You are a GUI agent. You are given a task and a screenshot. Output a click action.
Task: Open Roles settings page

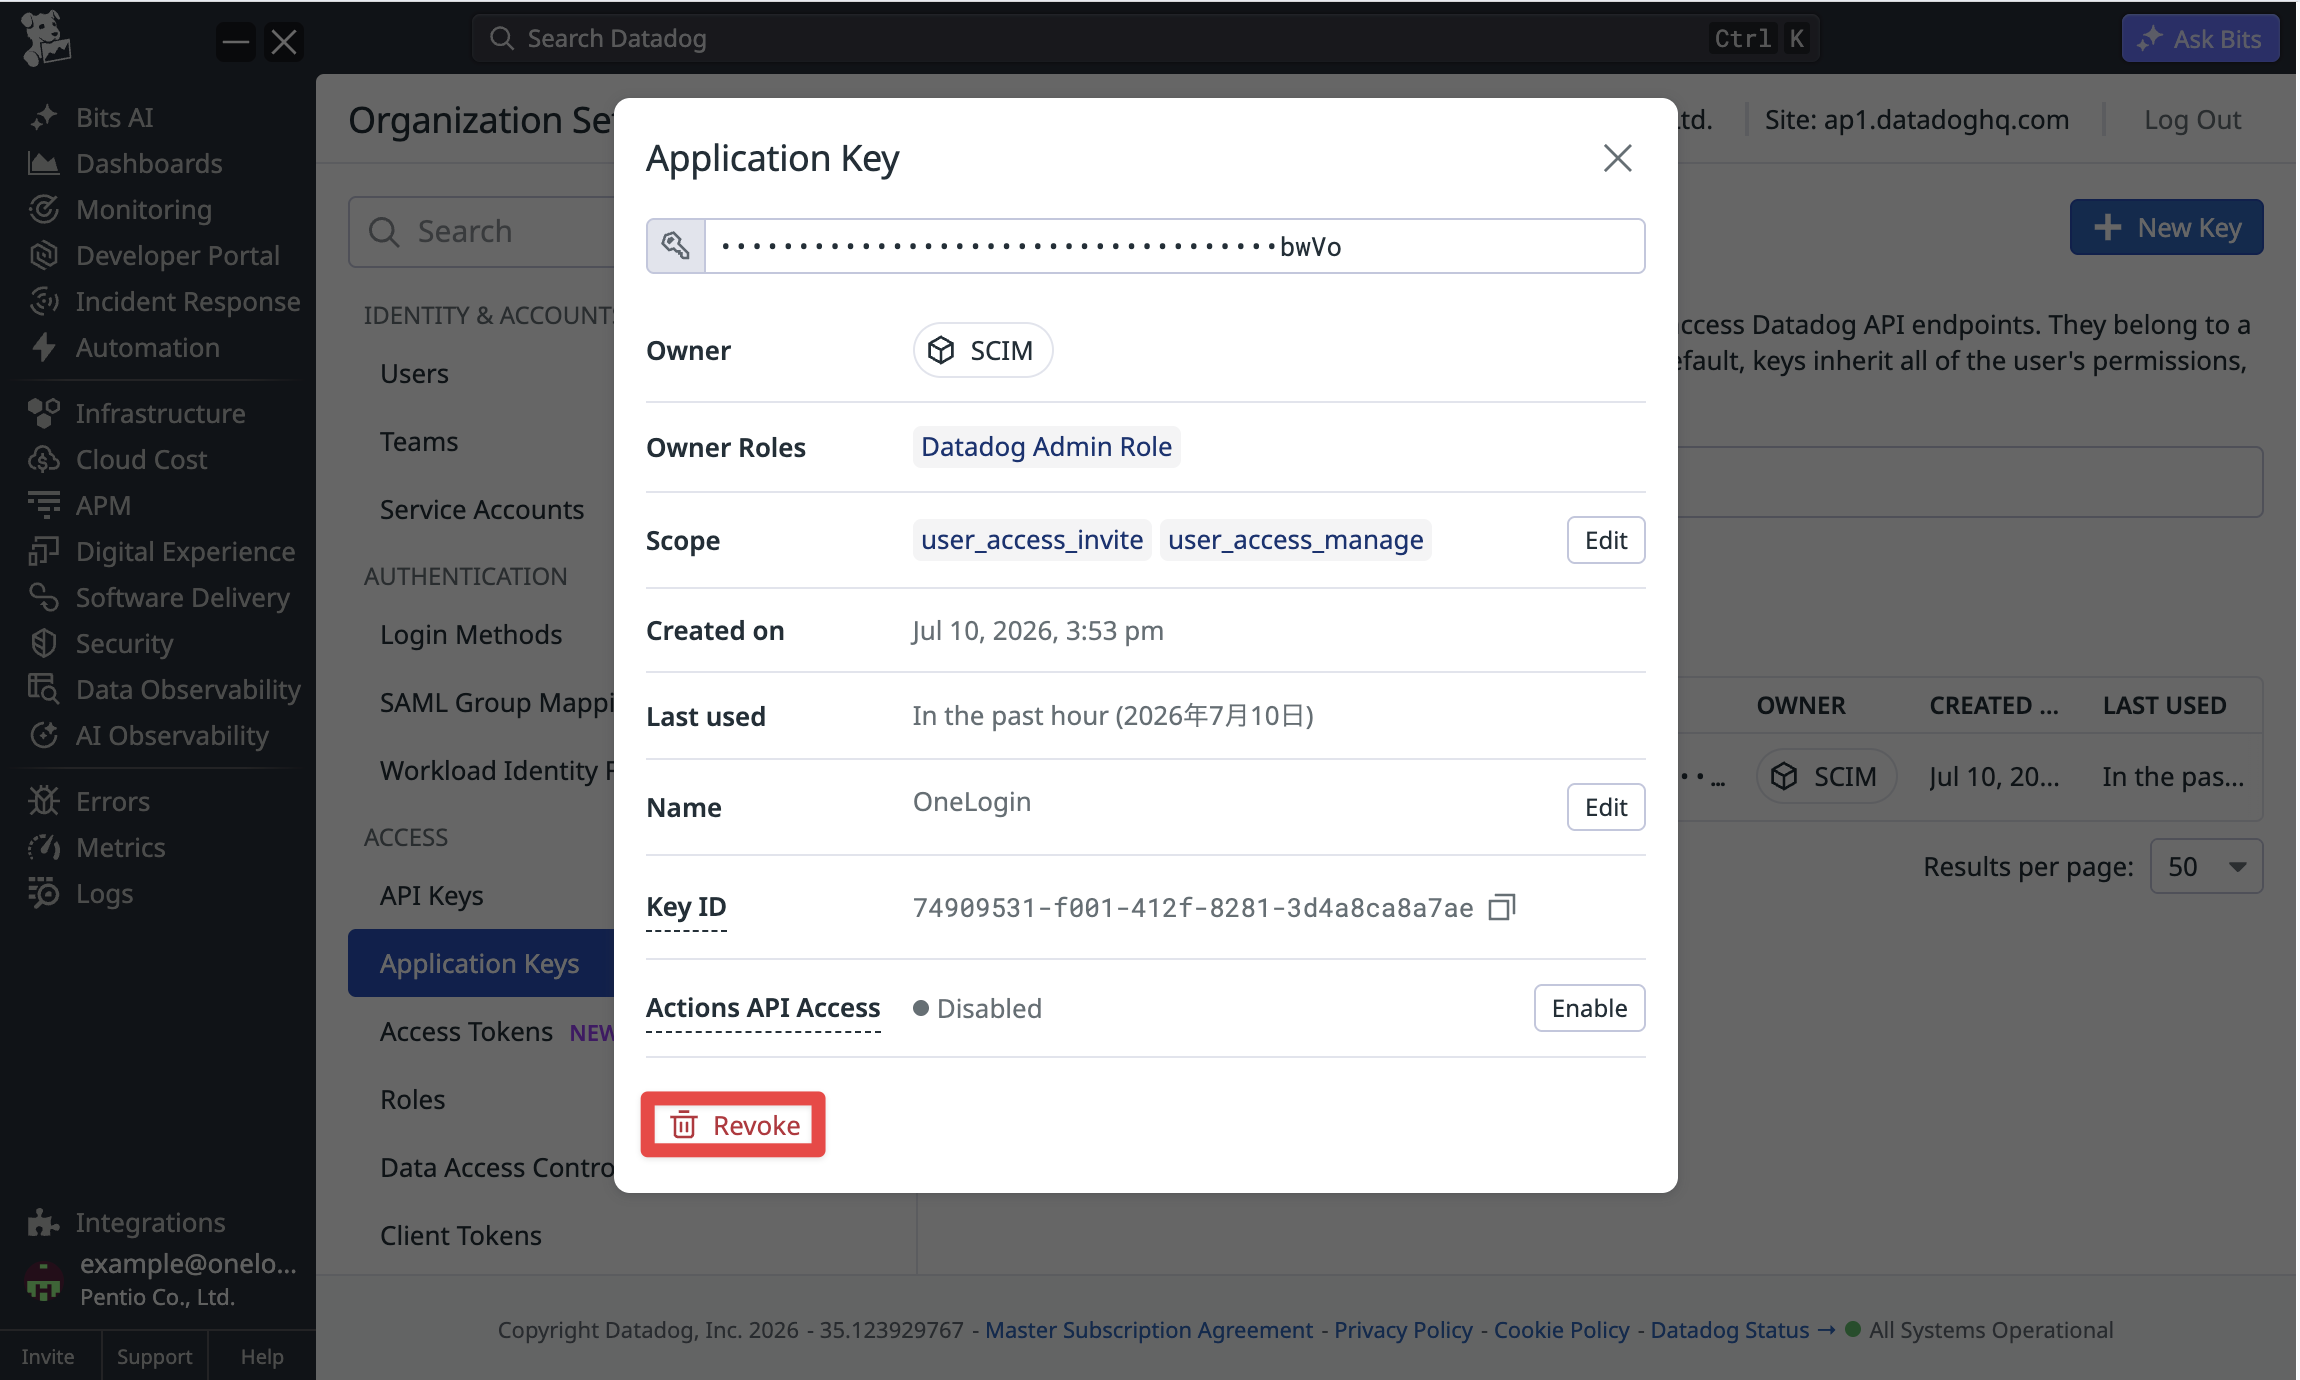click(412, 1099)
